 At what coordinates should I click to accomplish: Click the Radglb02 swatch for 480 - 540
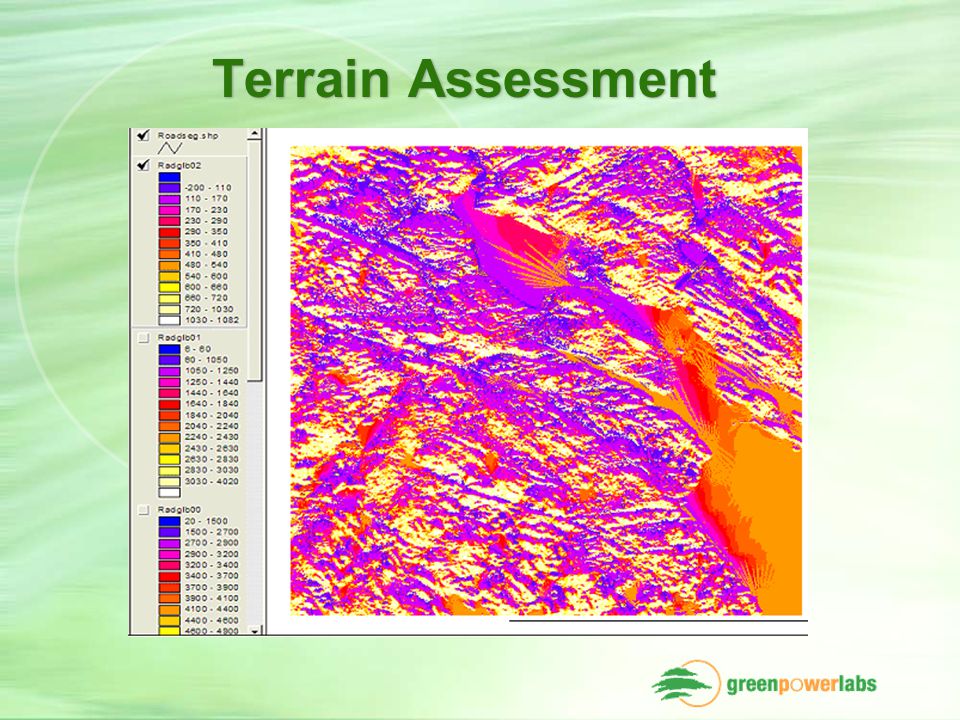pos(170,265)
